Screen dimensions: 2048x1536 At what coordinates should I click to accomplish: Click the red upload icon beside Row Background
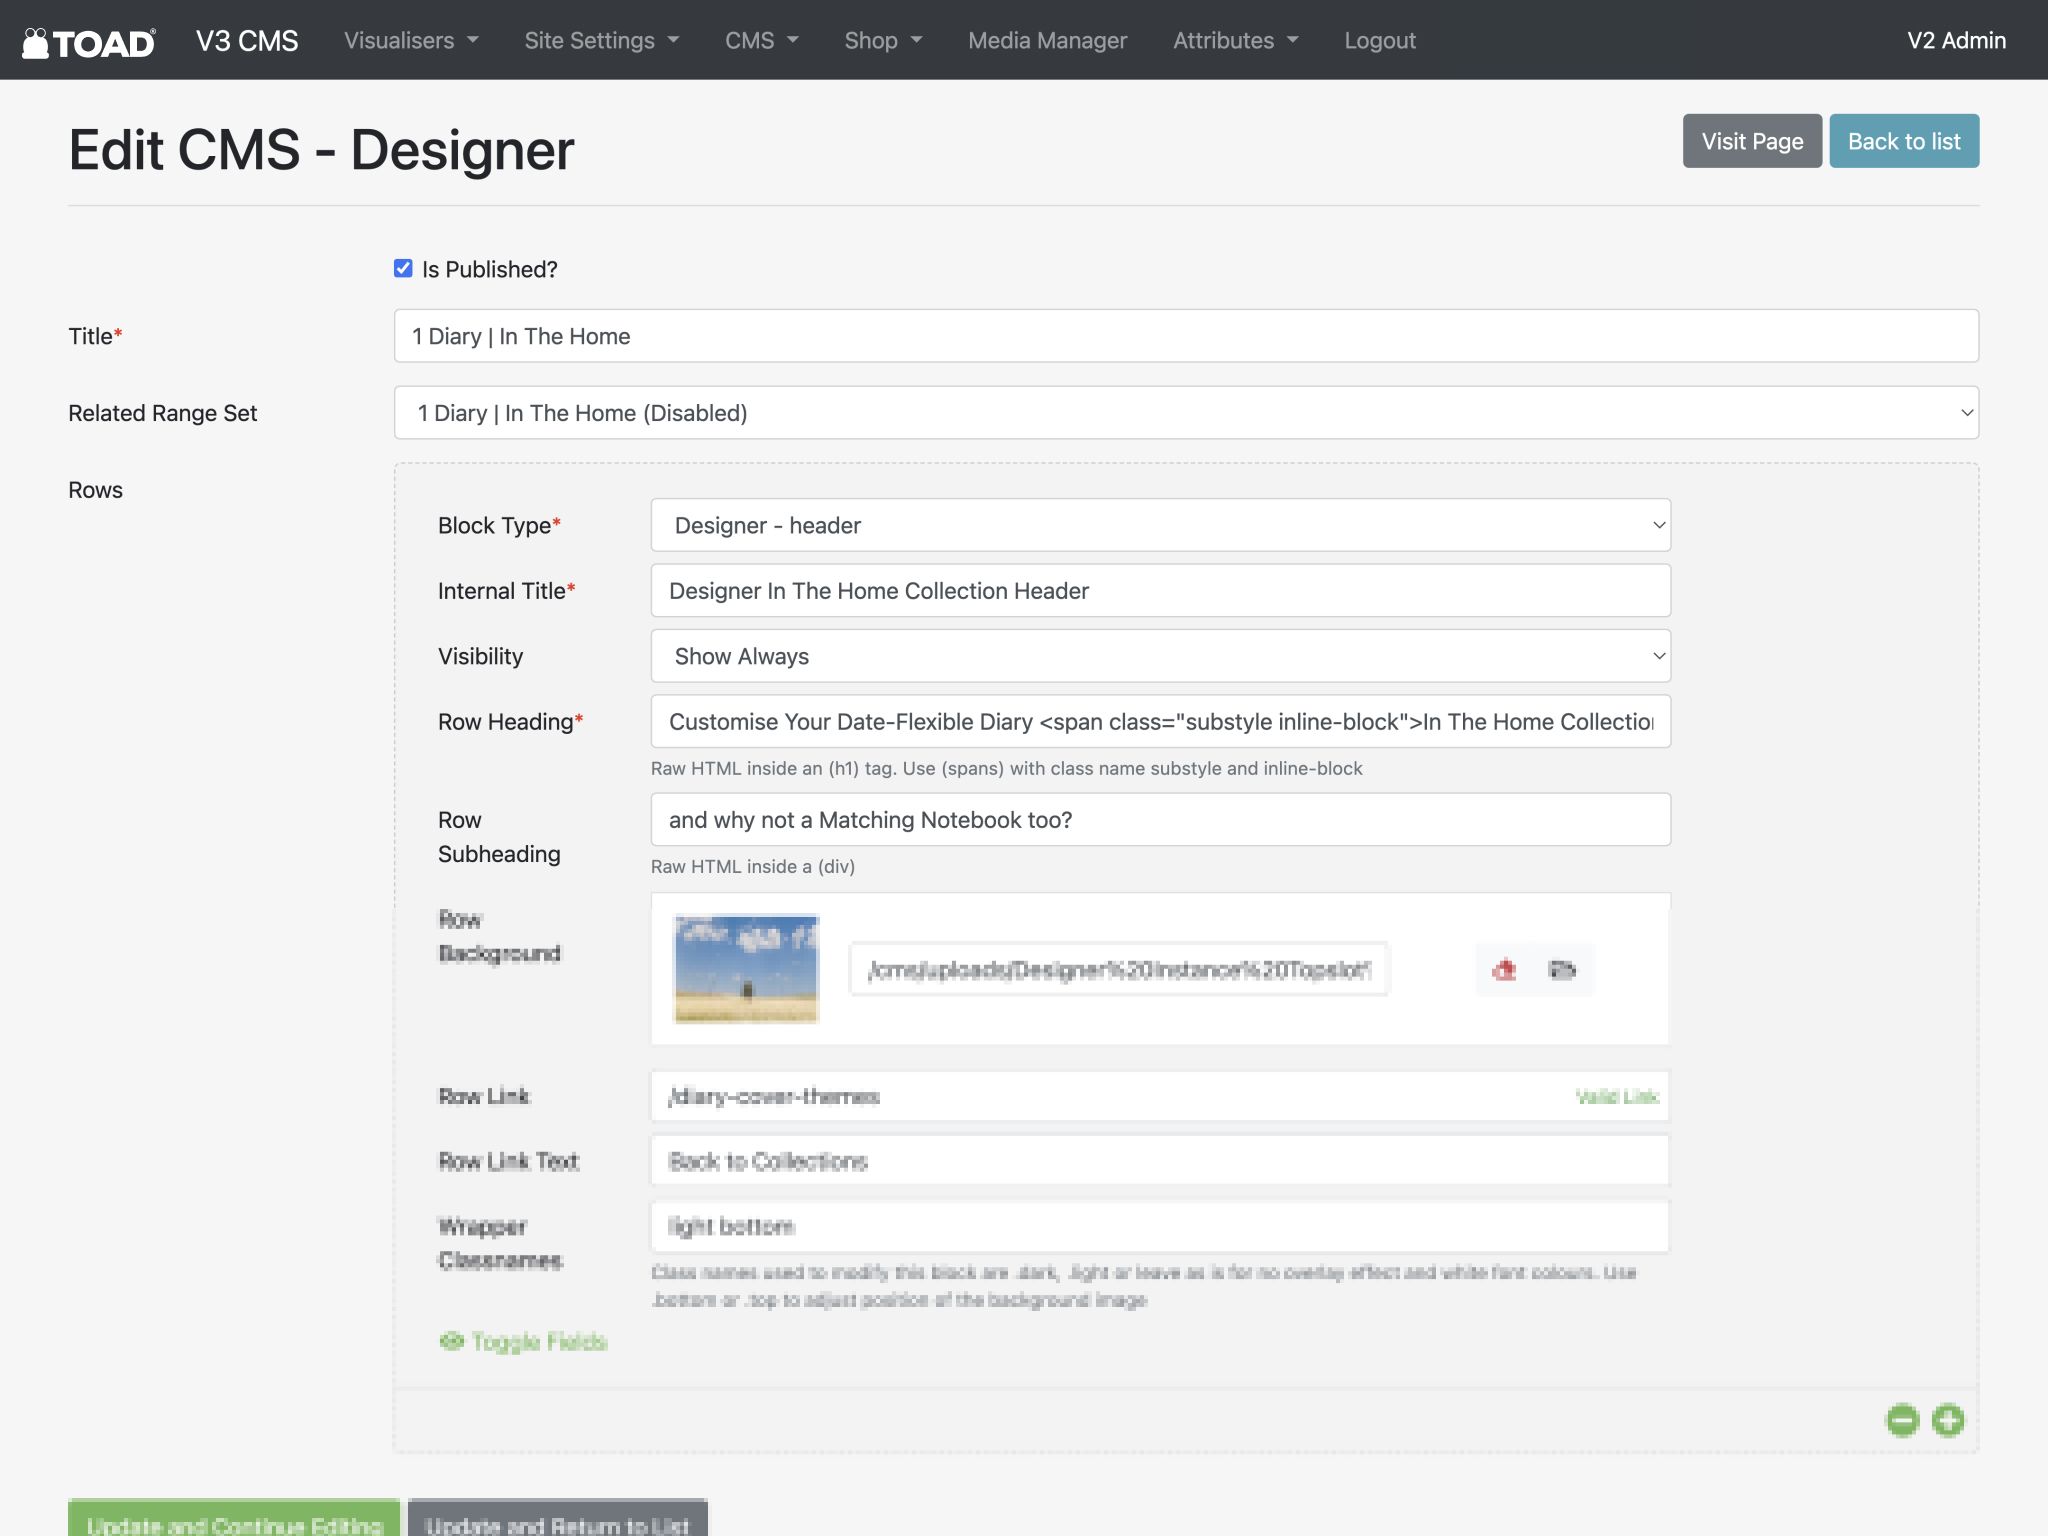[1504, 969]
